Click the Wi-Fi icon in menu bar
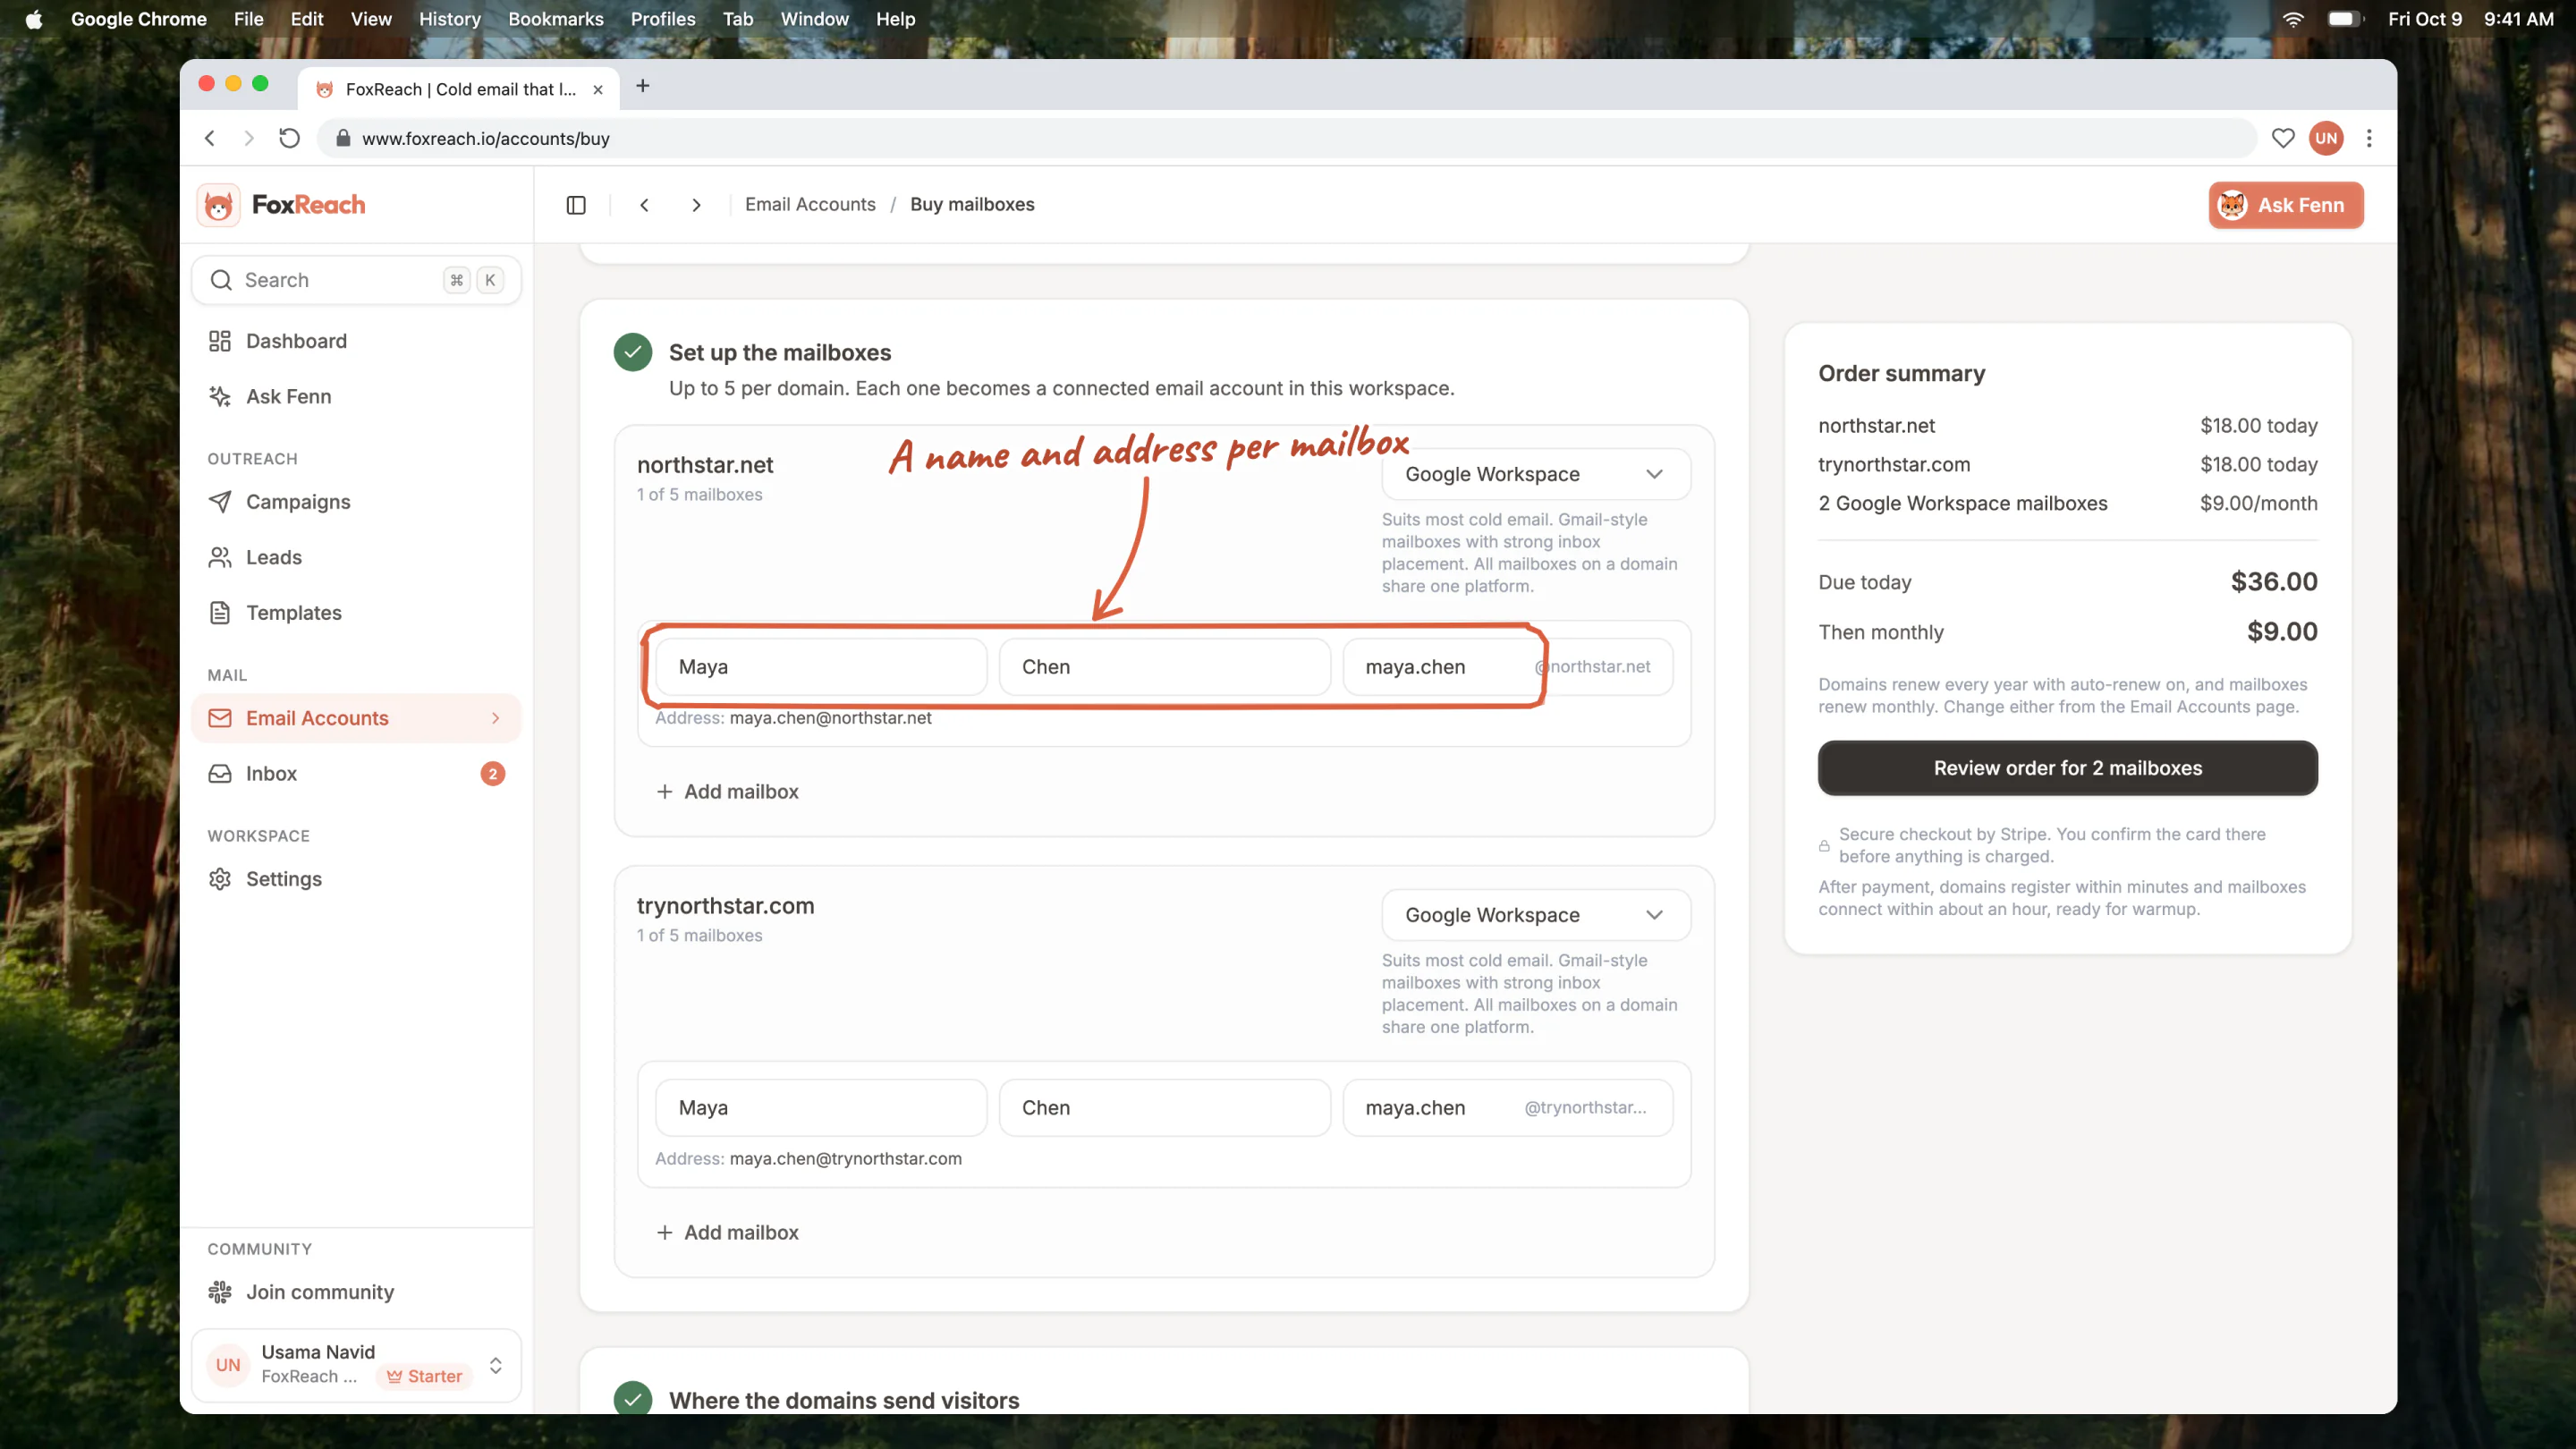Viewport: 2576px width, 1449px height. pyautogui.click(x=2293, y=19)
